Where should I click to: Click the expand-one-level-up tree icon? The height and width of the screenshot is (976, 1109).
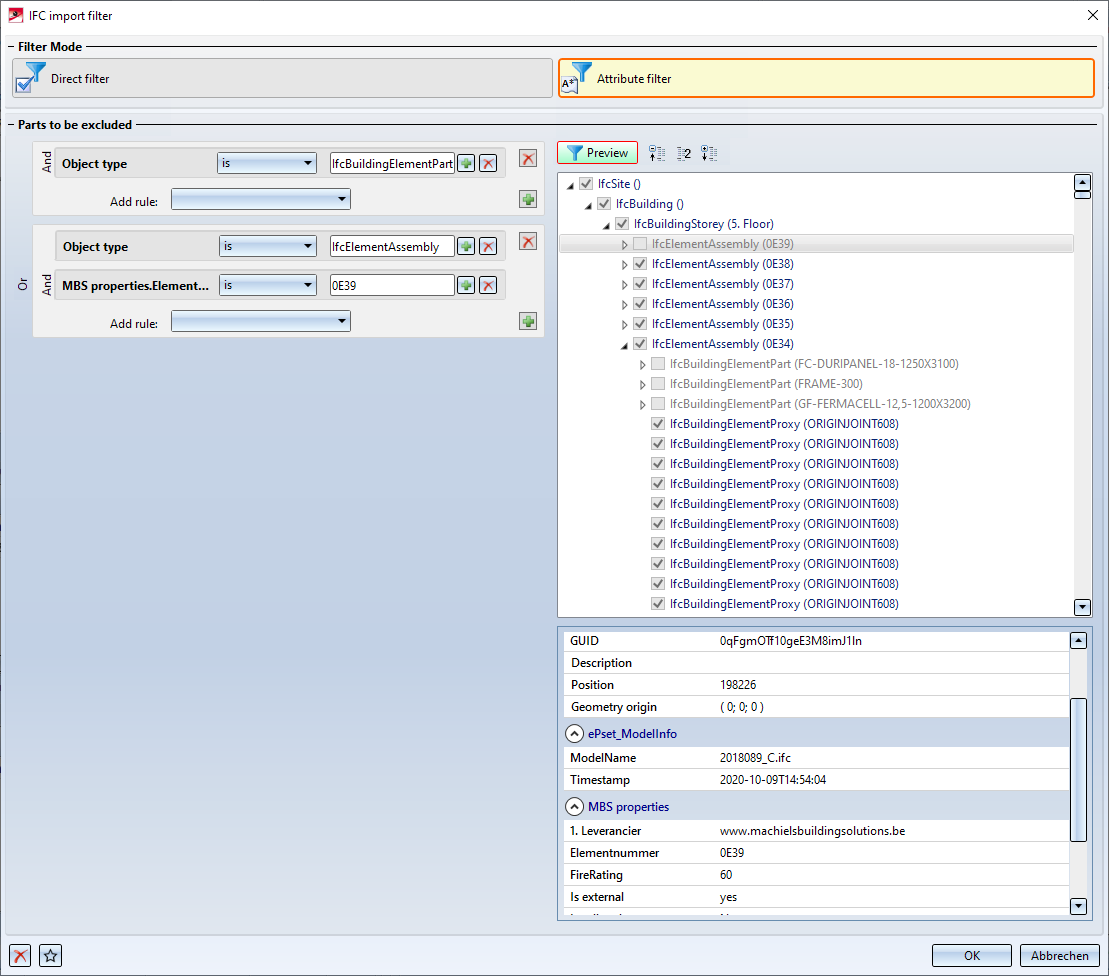click(x=657, y=153)
